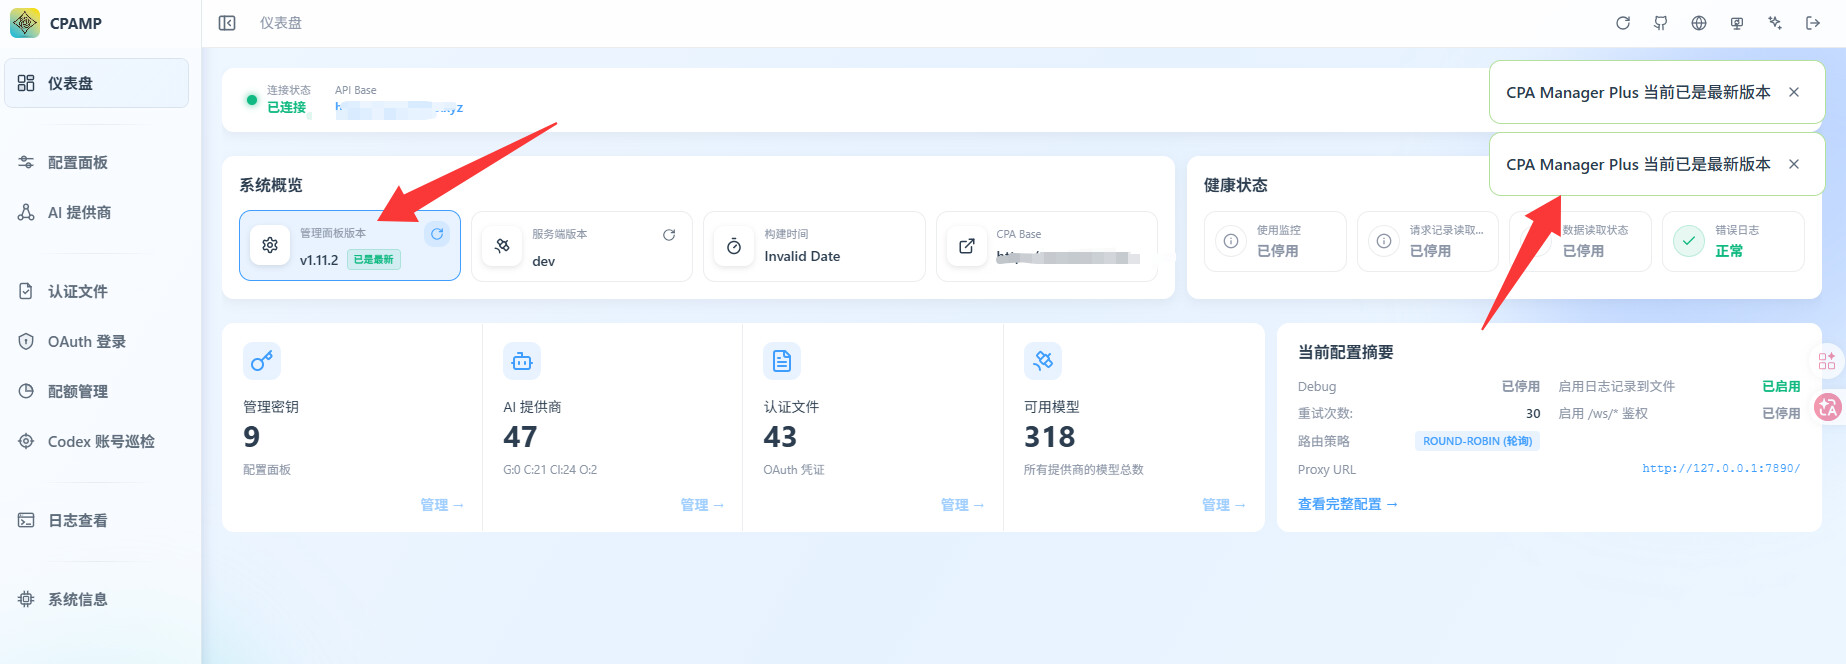Image resolution: width=1846 pixels, height=664 pixels.
Task: Click the 318 available models count
Action: click(x=1050, y=437)
